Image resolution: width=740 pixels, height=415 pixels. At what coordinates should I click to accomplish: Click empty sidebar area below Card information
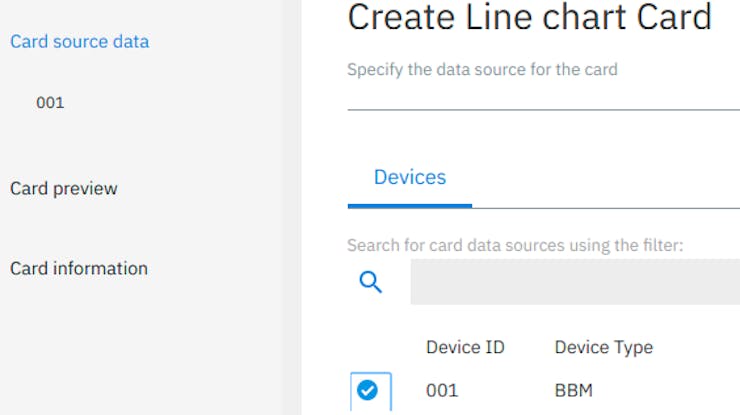[x=142, y=349]
